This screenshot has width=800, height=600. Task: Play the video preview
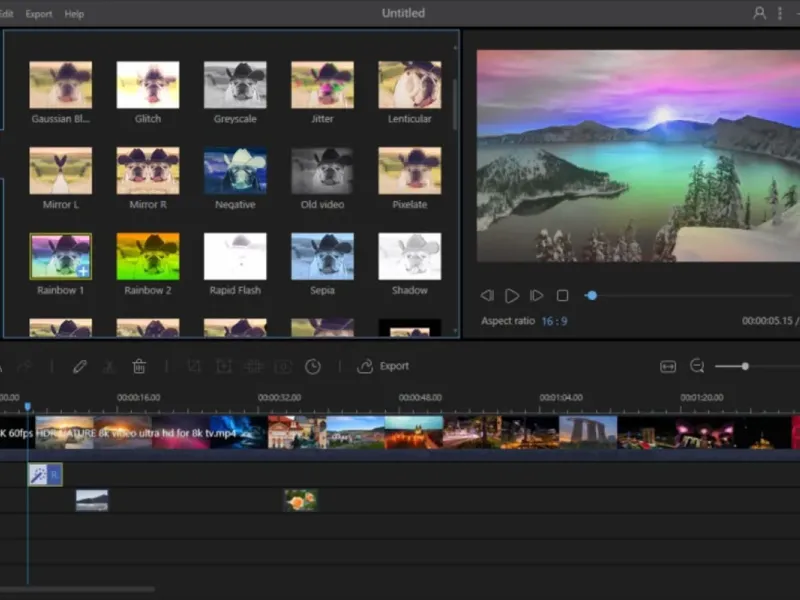click(512, 296)
